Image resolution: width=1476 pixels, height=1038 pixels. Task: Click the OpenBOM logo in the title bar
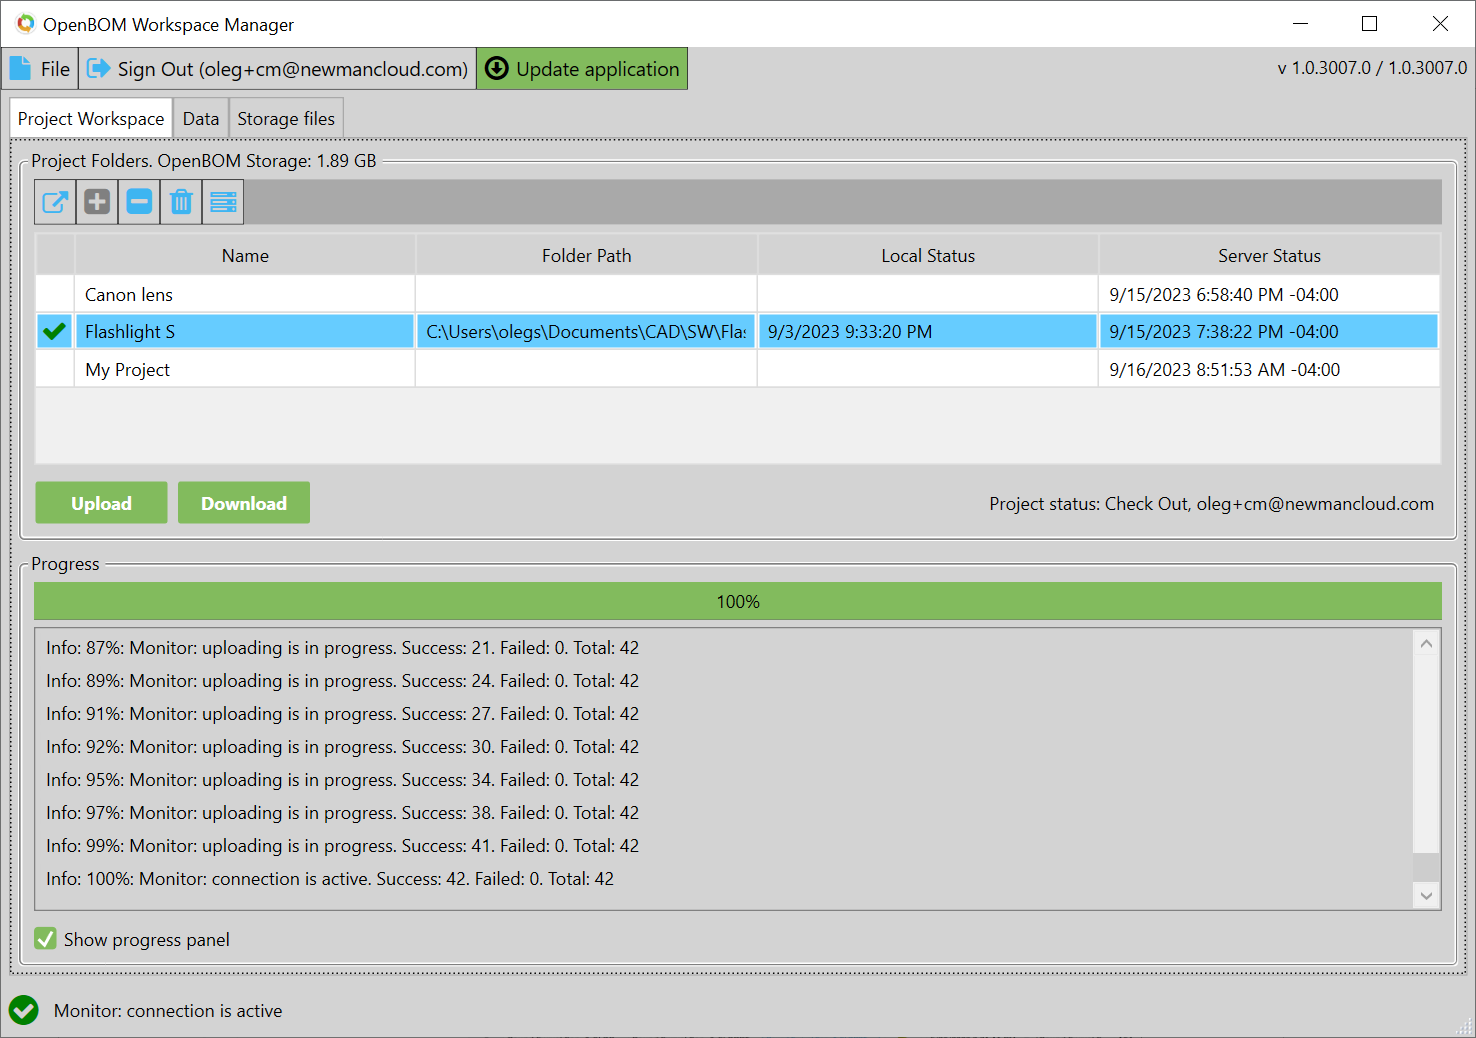click(25, 24)
